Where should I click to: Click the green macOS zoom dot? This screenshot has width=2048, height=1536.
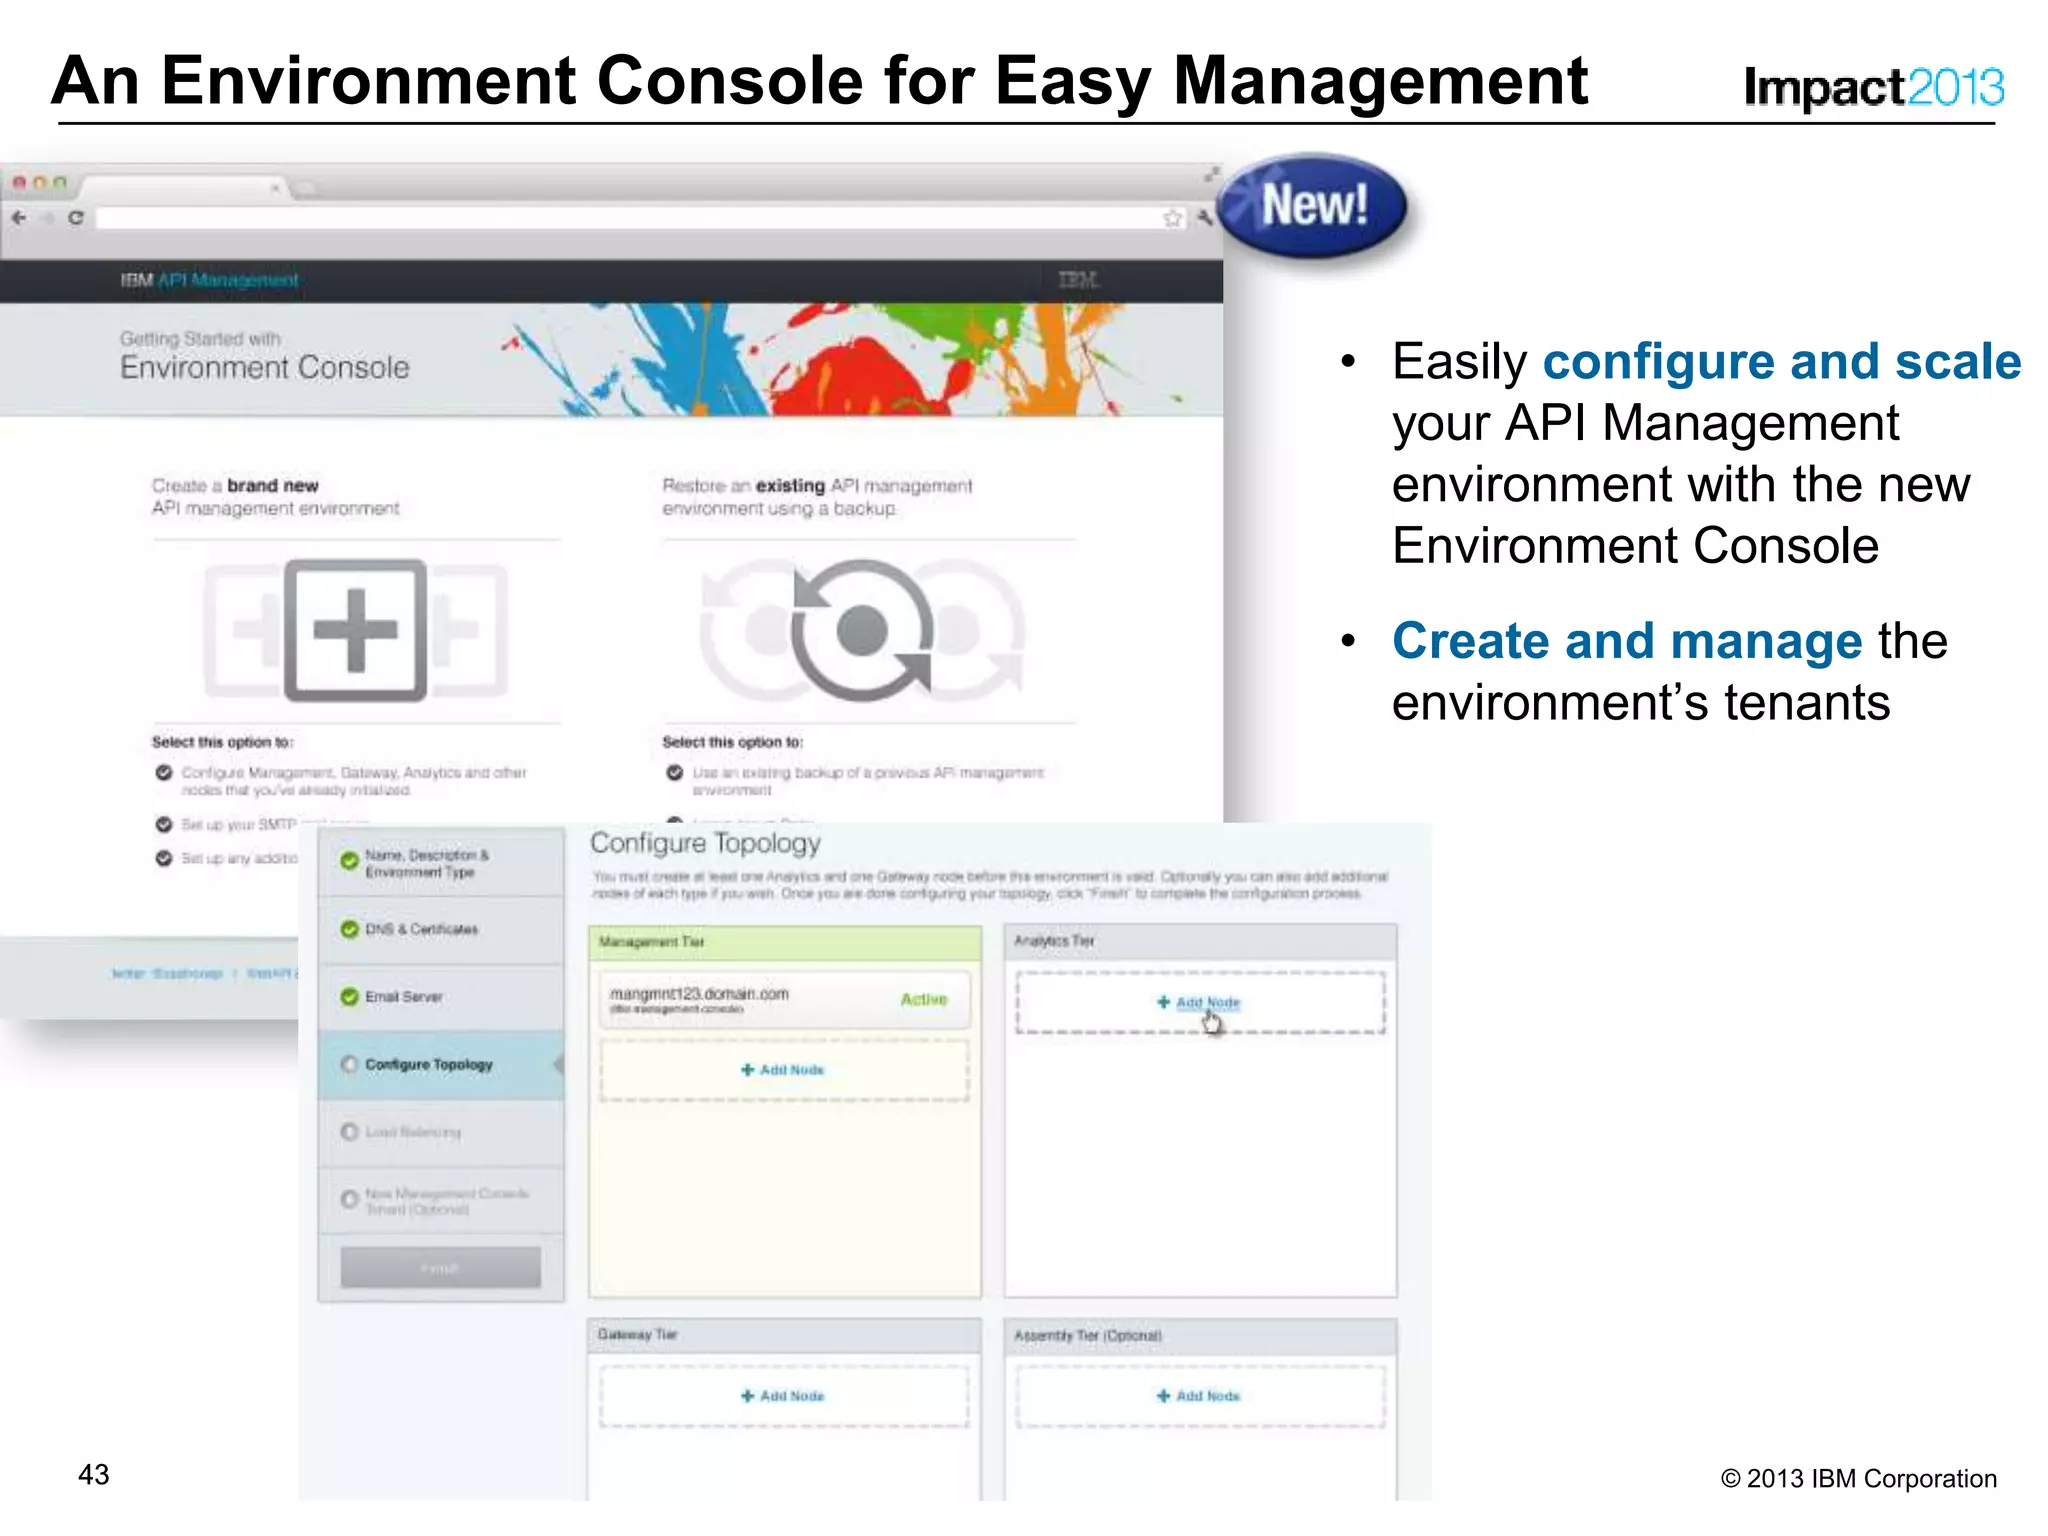tap(60, 183)
